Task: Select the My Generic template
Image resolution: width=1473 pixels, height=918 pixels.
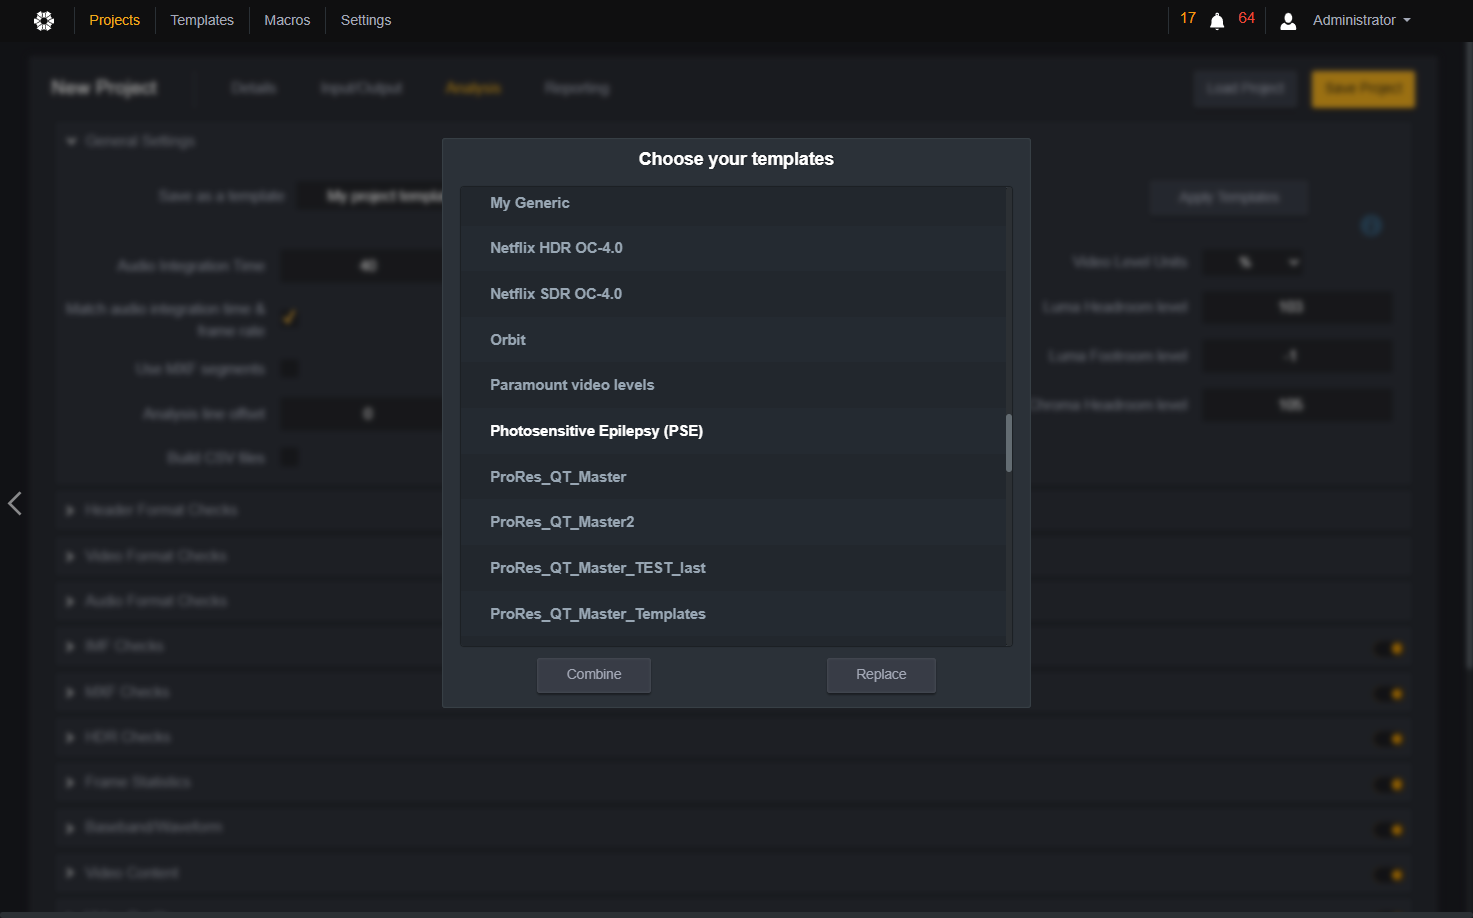Action: point(733,203)
